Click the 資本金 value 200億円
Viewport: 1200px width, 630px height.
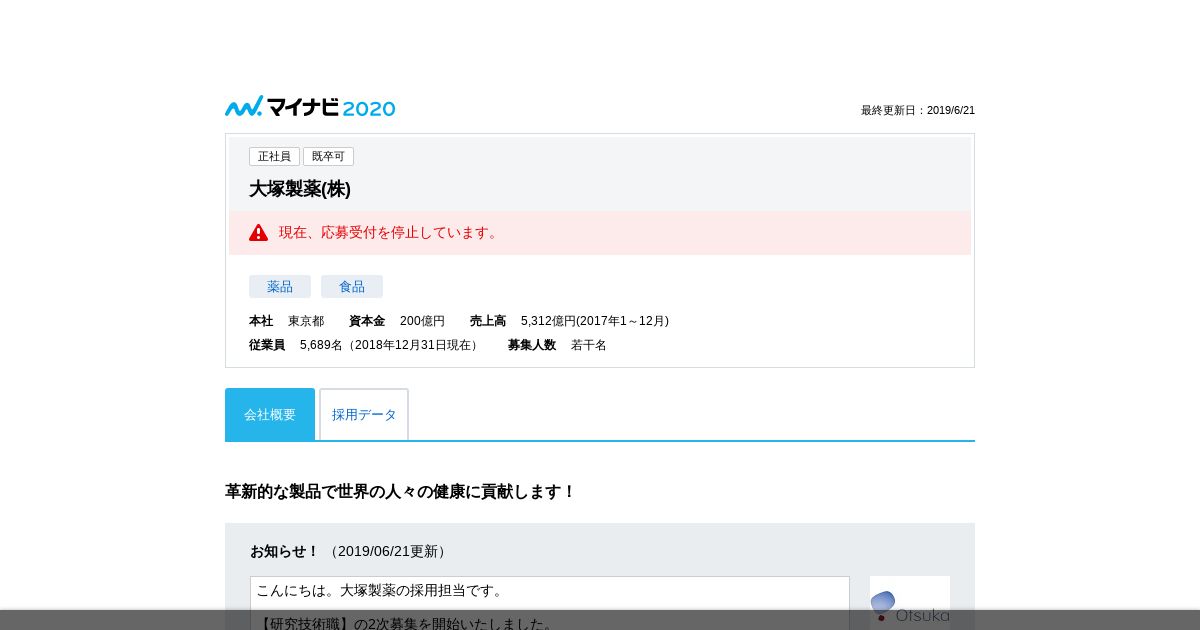422,321
